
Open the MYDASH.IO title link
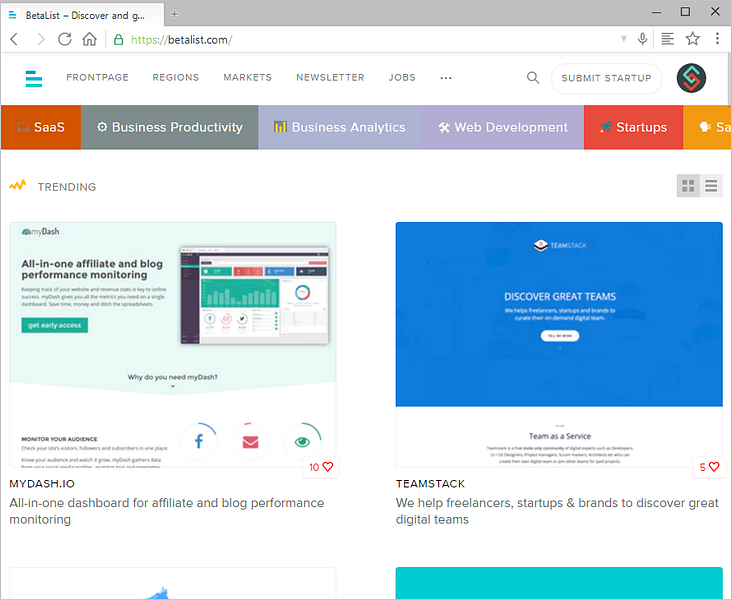pos(42,484)
